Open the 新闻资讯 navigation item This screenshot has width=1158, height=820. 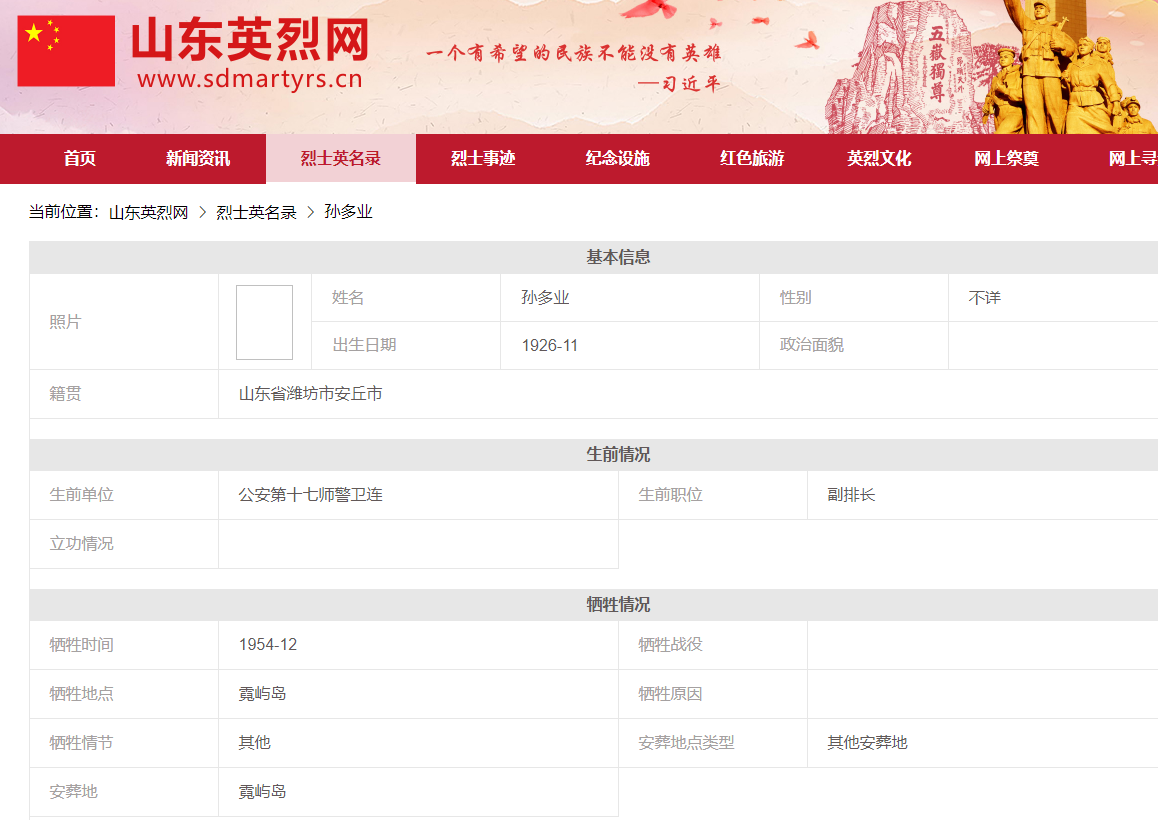198,159
